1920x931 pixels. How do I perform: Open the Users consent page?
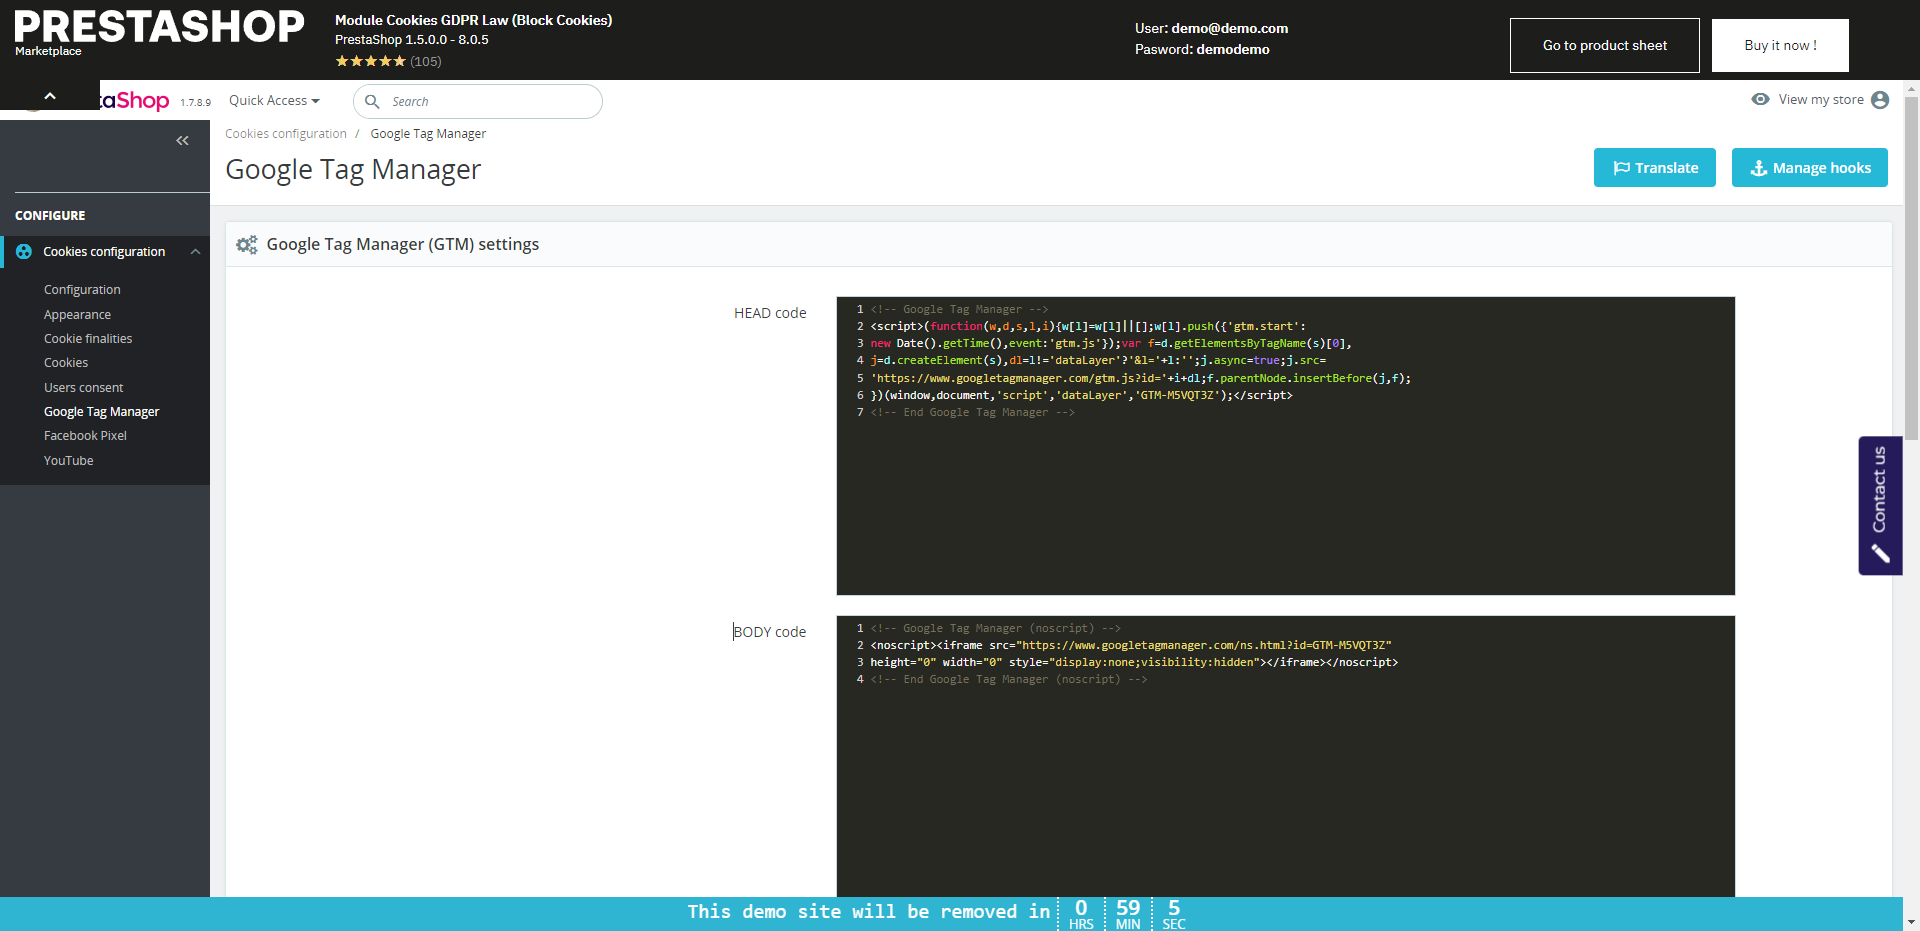(83, 388)
